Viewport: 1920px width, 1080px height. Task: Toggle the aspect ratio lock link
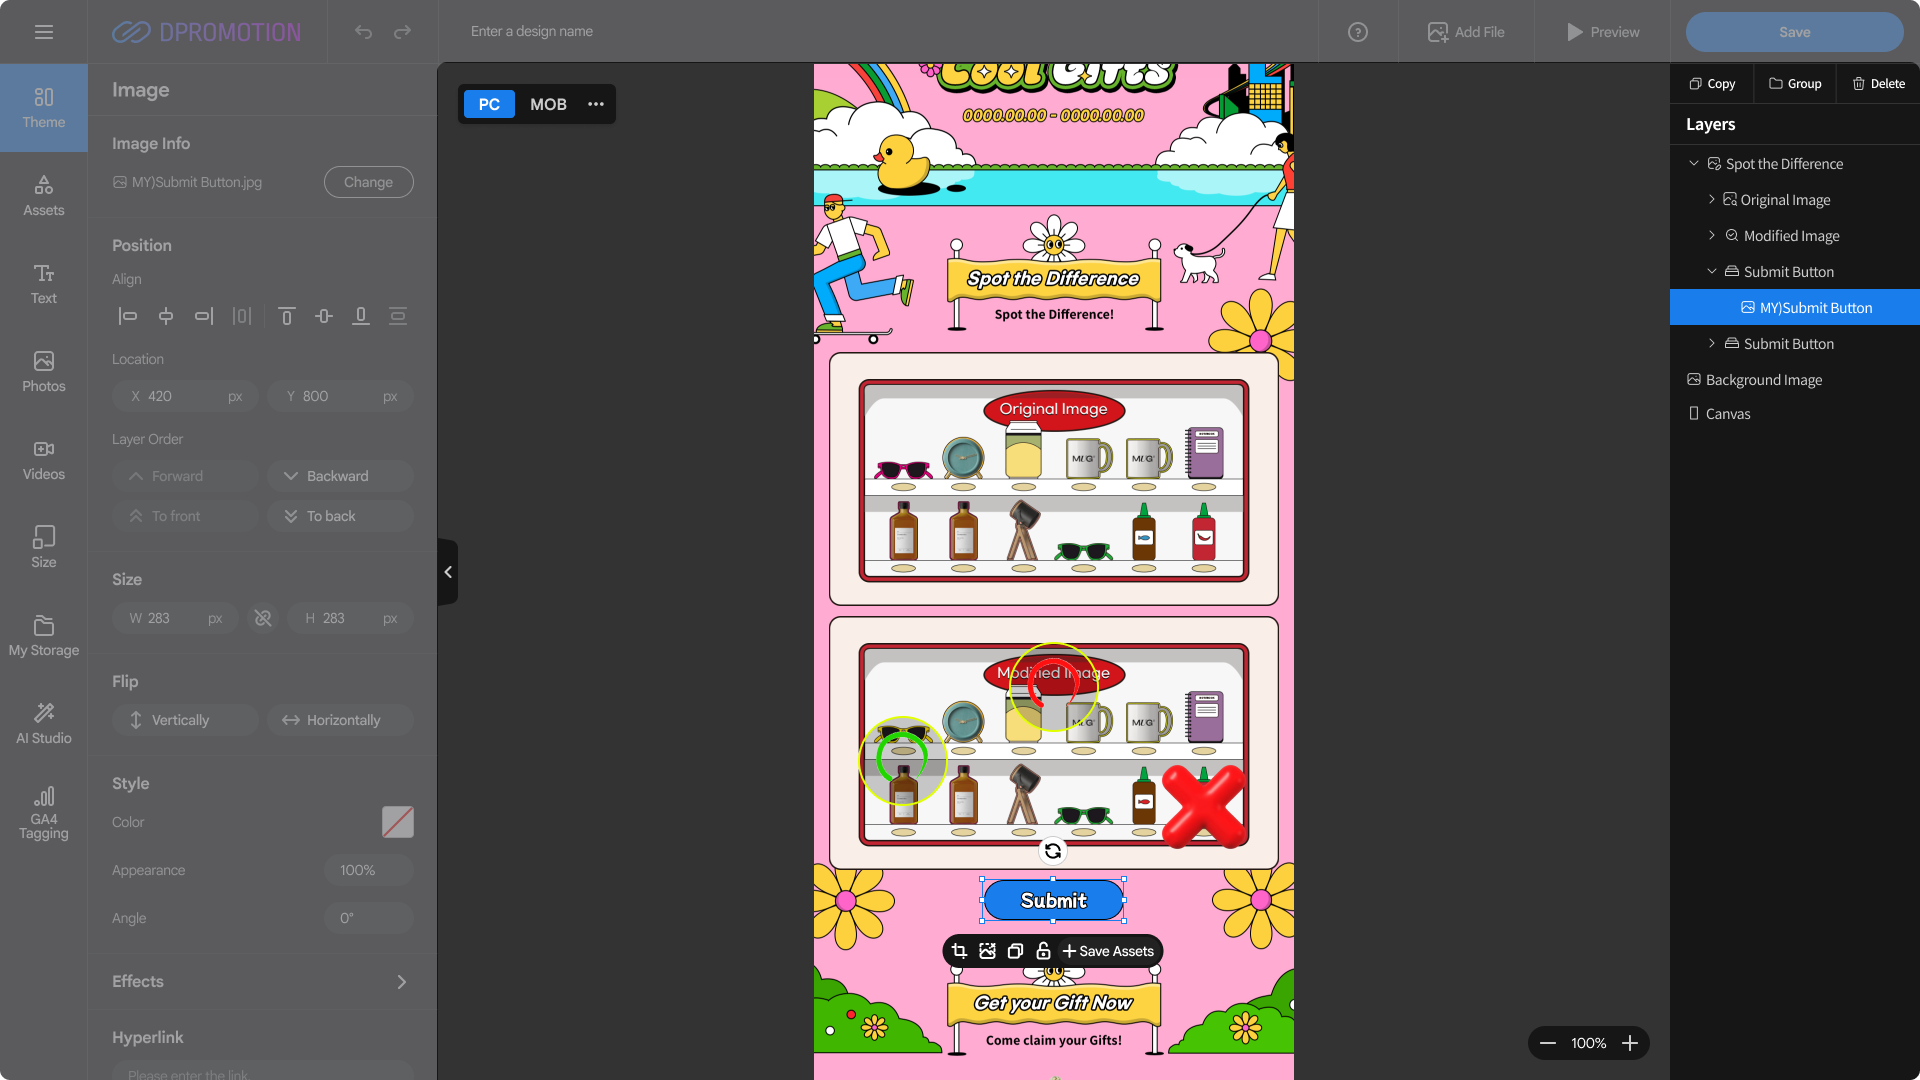click(263, 618)
